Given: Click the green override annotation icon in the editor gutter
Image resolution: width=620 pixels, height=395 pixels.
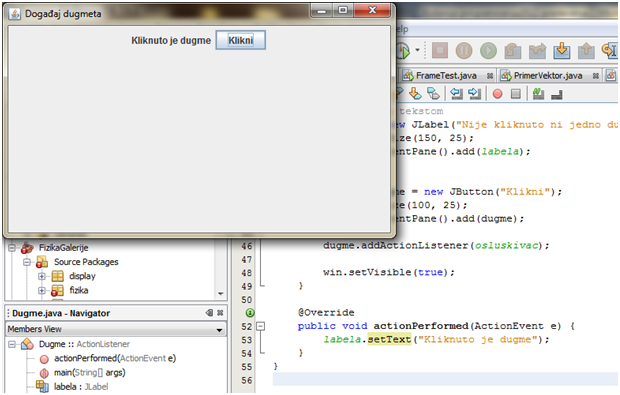Looking at the screenshot, I should (250, 313).
